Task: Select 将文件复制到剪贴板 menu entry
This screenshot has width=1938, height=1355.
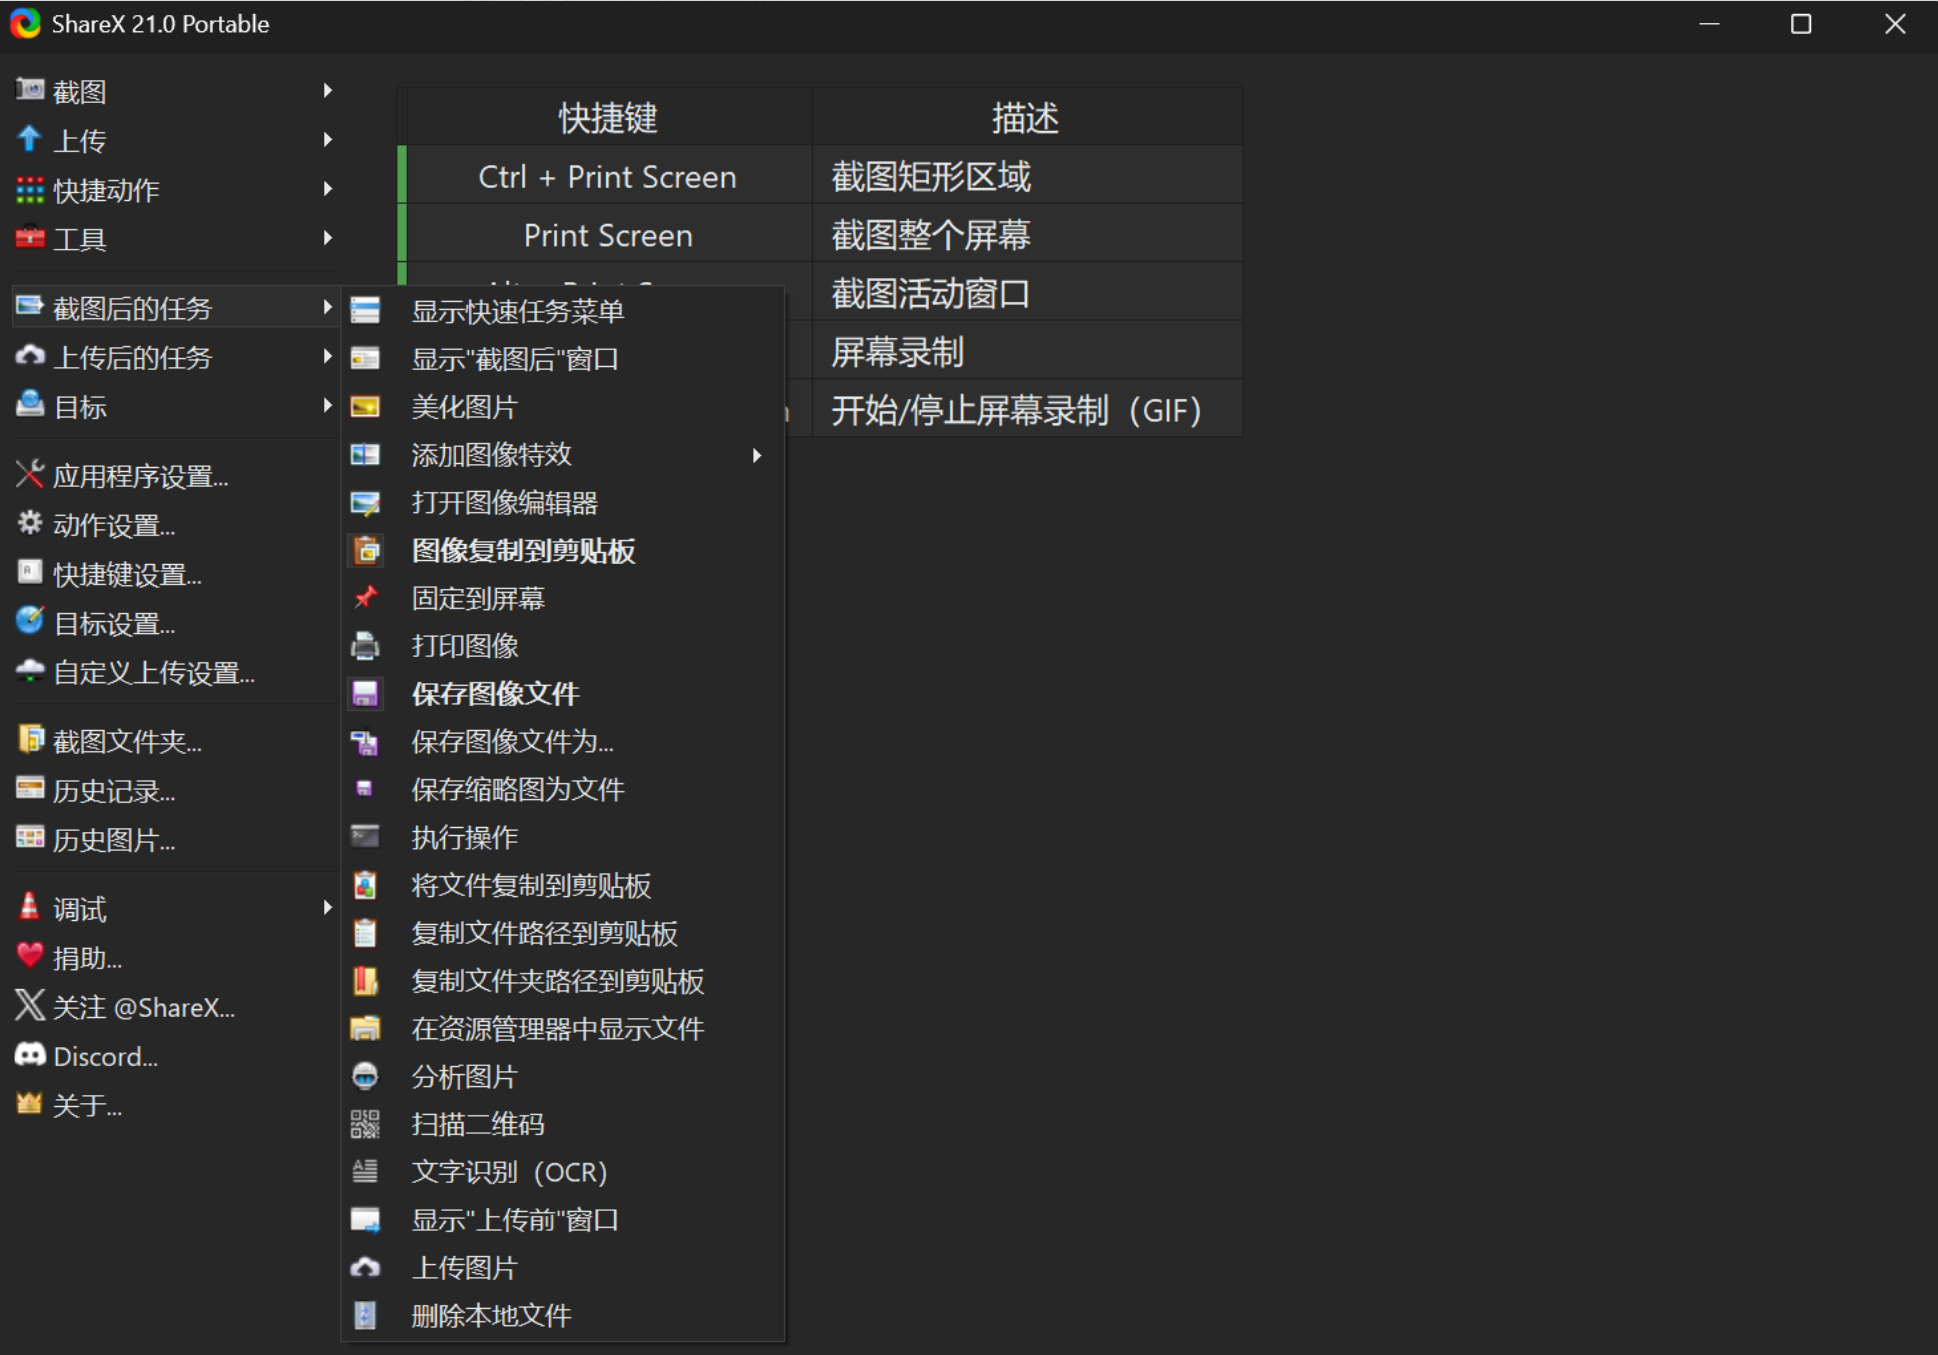Action: pos(562,885)
